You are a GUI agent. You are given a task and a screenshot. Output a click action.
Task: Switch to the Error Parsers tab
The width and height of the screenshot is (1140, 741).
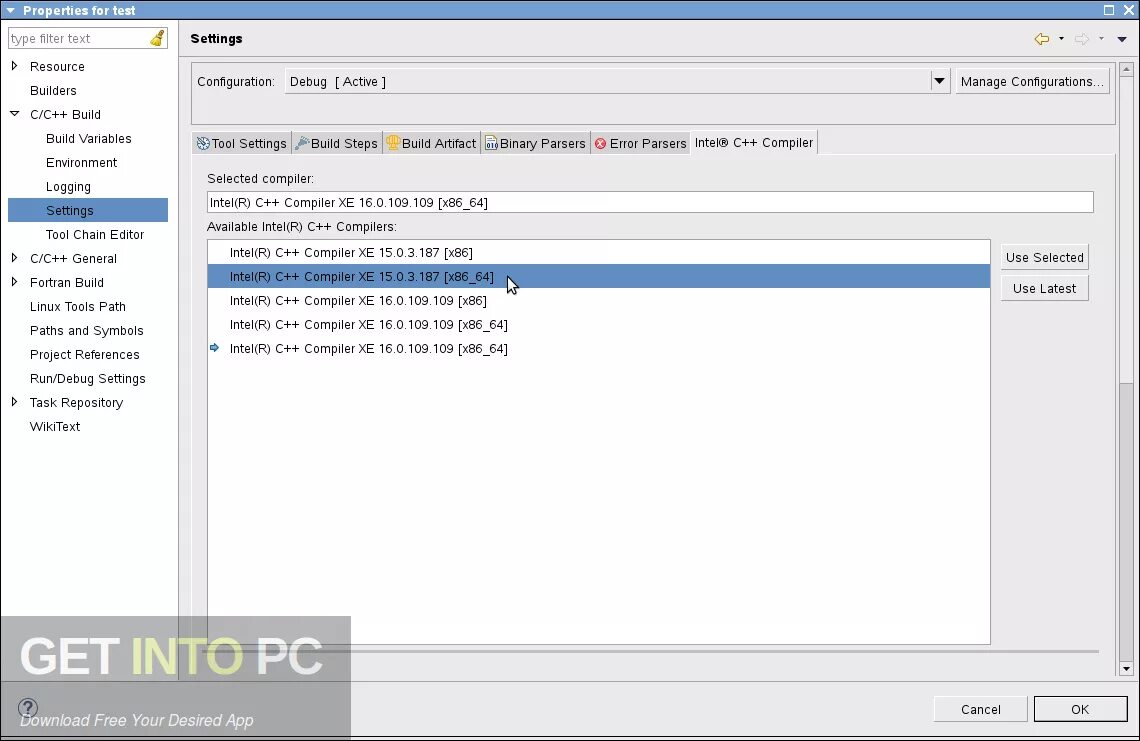tap(641, 143)
